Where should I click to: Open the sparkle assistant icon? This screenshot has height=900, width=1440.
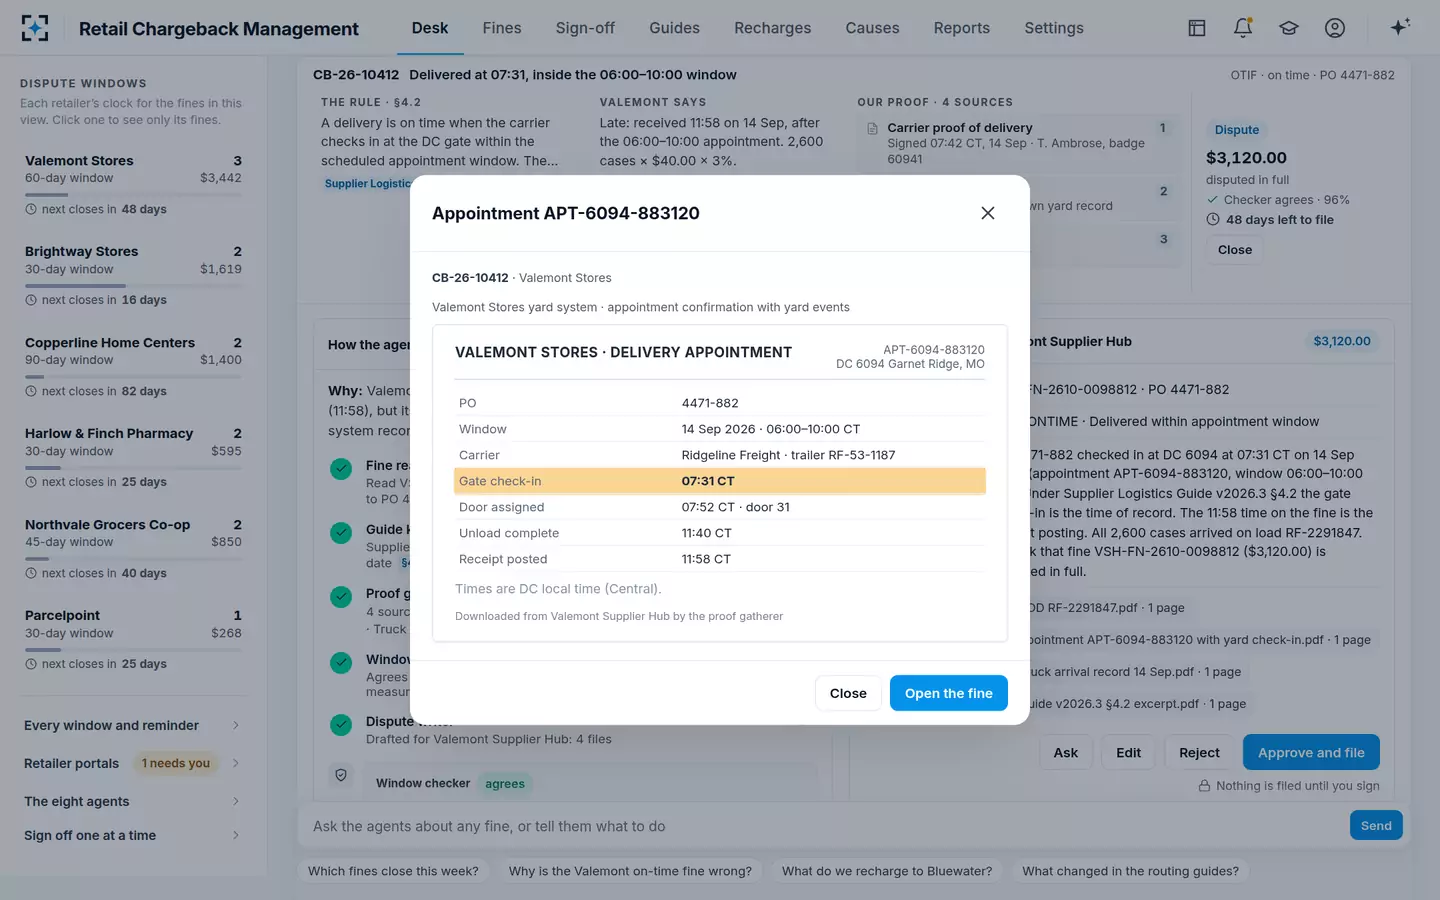coord(1400,27)
